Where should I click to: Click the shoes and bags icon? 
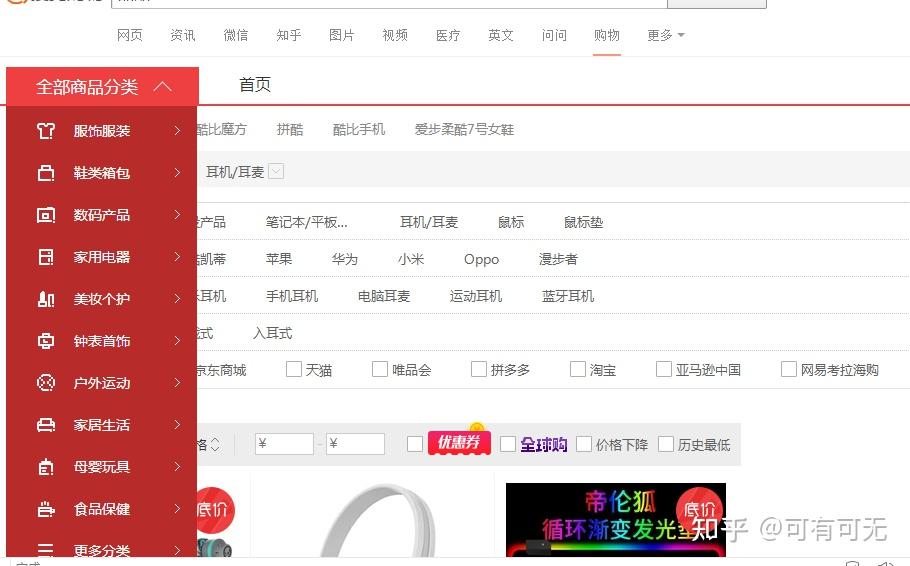pyautogui.click(x=46, y=173)
